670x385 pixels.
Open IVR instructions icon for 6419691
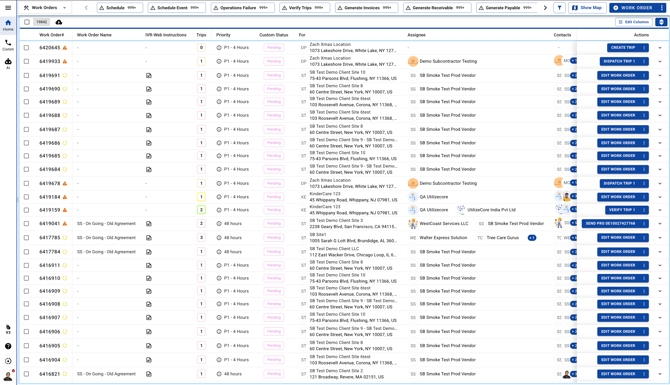tap(149, 76)
